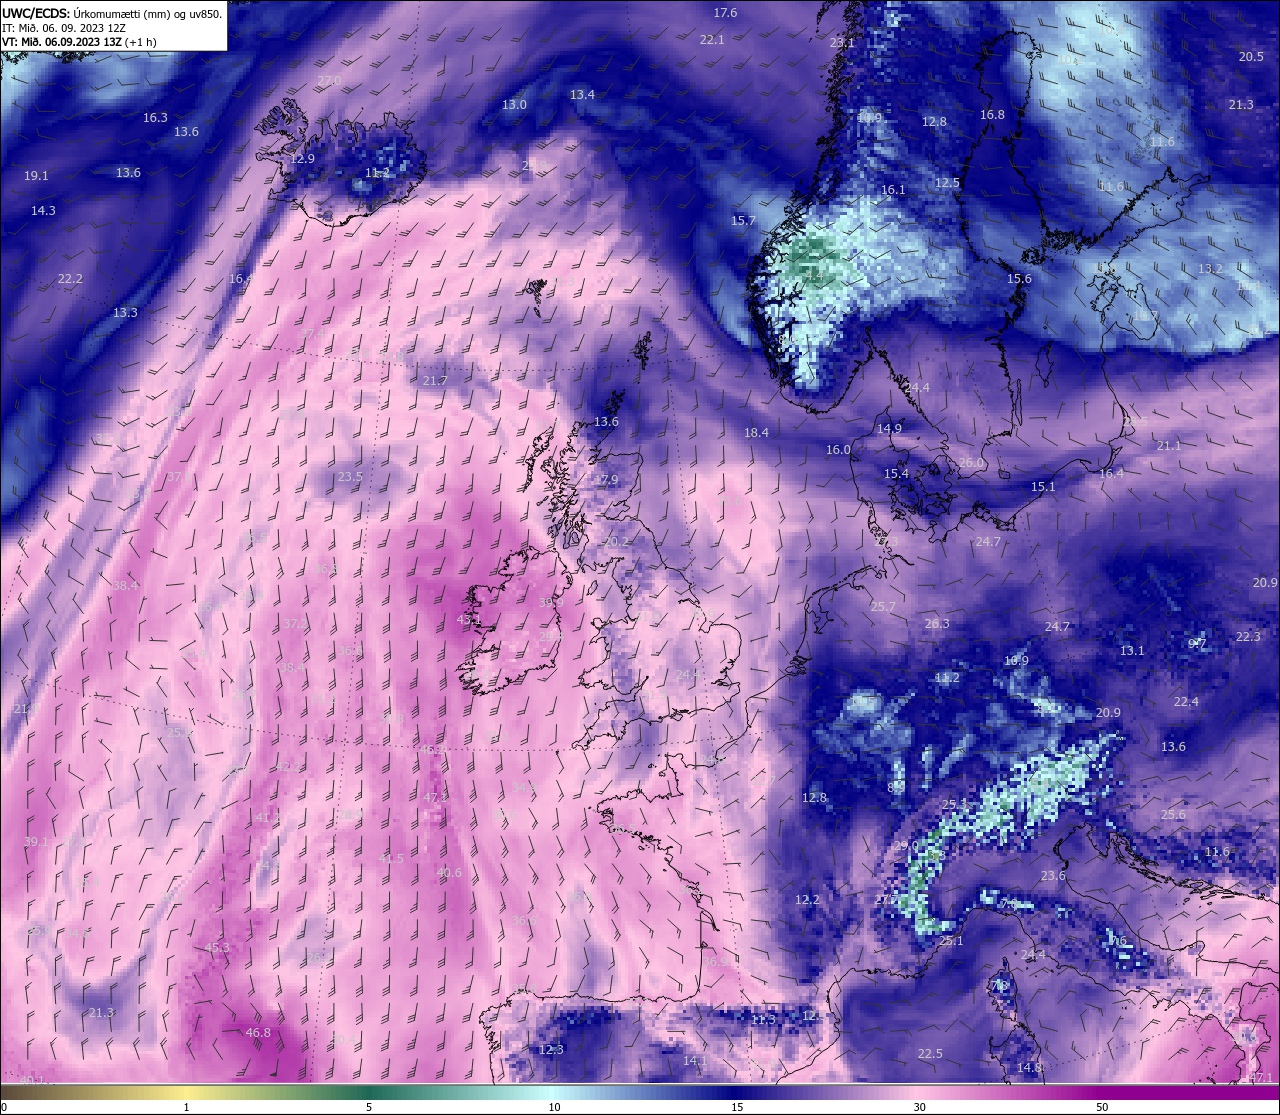
Task: Click the 30 label on color scale
Action: [x=919, y=1107]
